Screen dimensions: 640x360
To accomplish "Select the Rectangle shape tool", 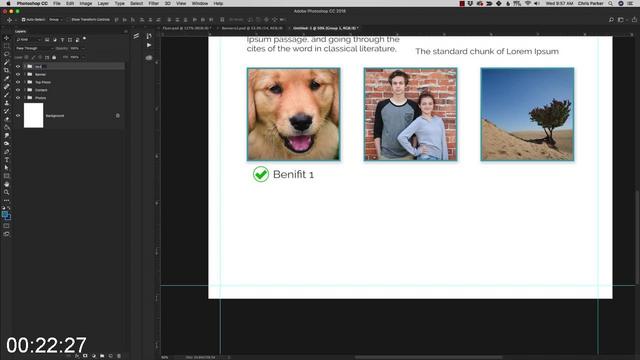I will coord(6,176).
